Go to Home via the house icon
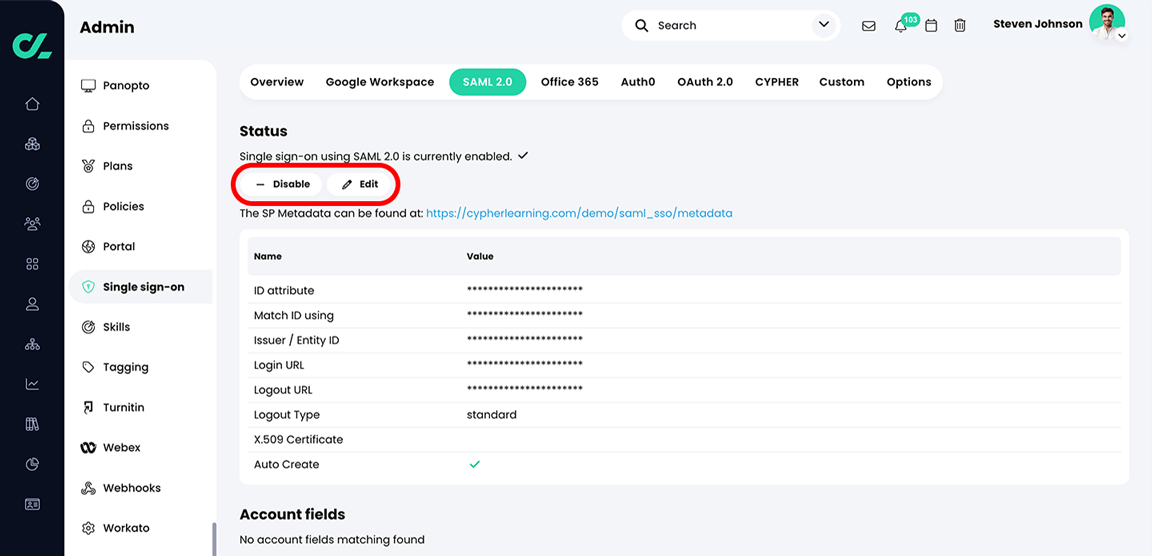Image resolution: width=1152 pixels, height=556 pixels. (32, 104)
